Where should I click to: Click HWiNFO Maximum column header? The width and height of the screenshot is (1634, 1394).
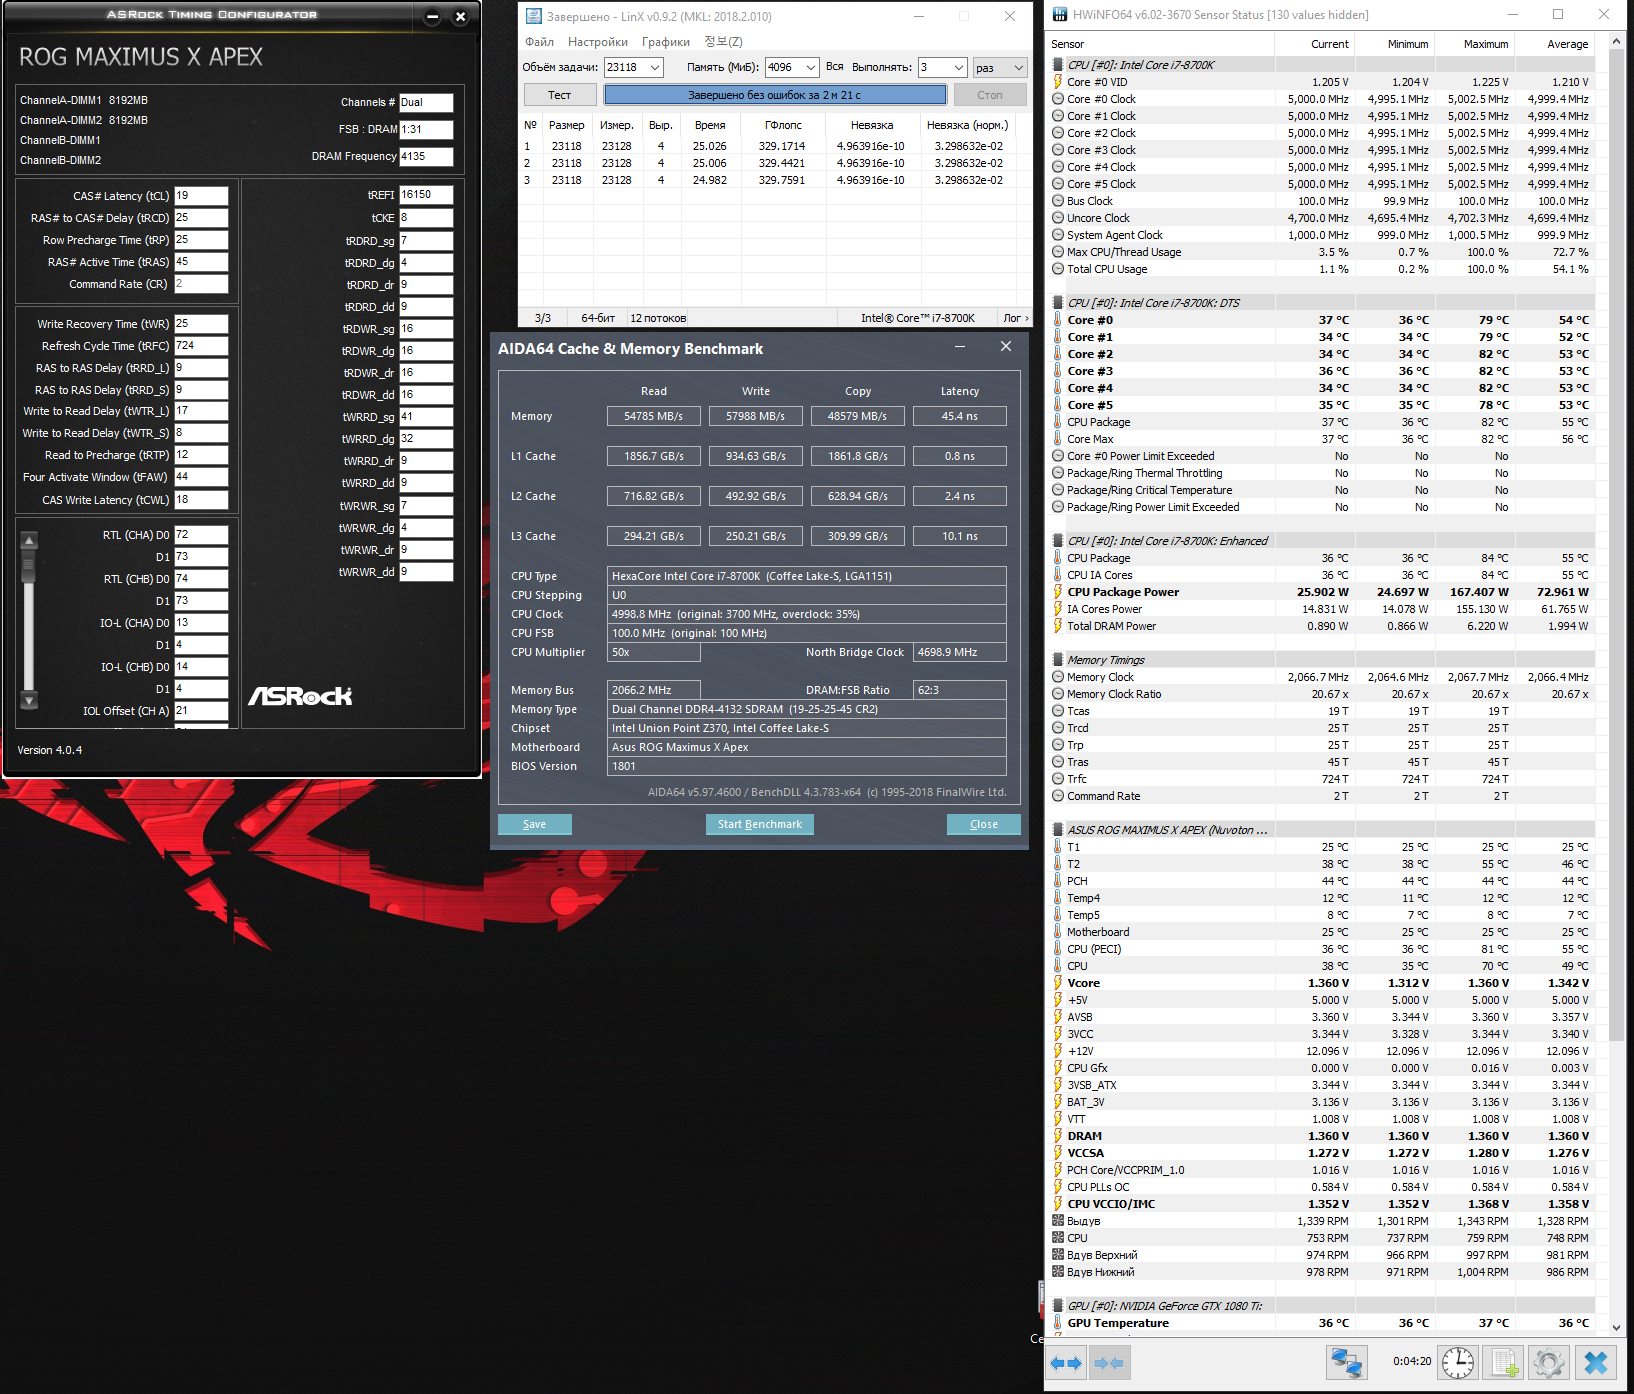(1474, 44)
